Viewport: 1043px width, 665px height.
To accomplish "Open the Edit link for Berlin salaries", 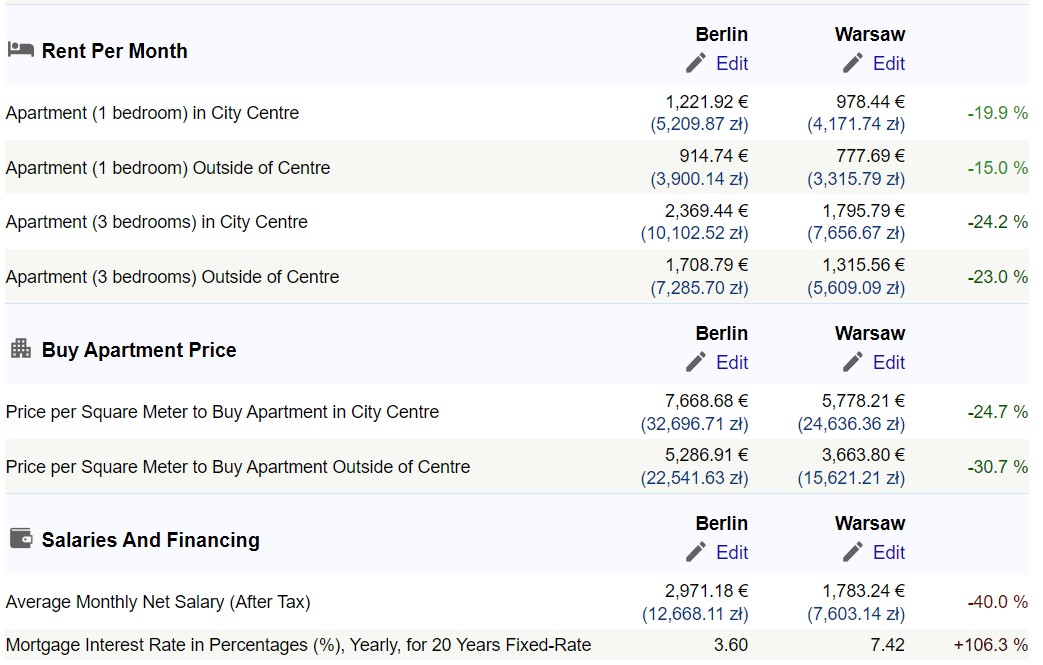I will [x=732, y=552].
